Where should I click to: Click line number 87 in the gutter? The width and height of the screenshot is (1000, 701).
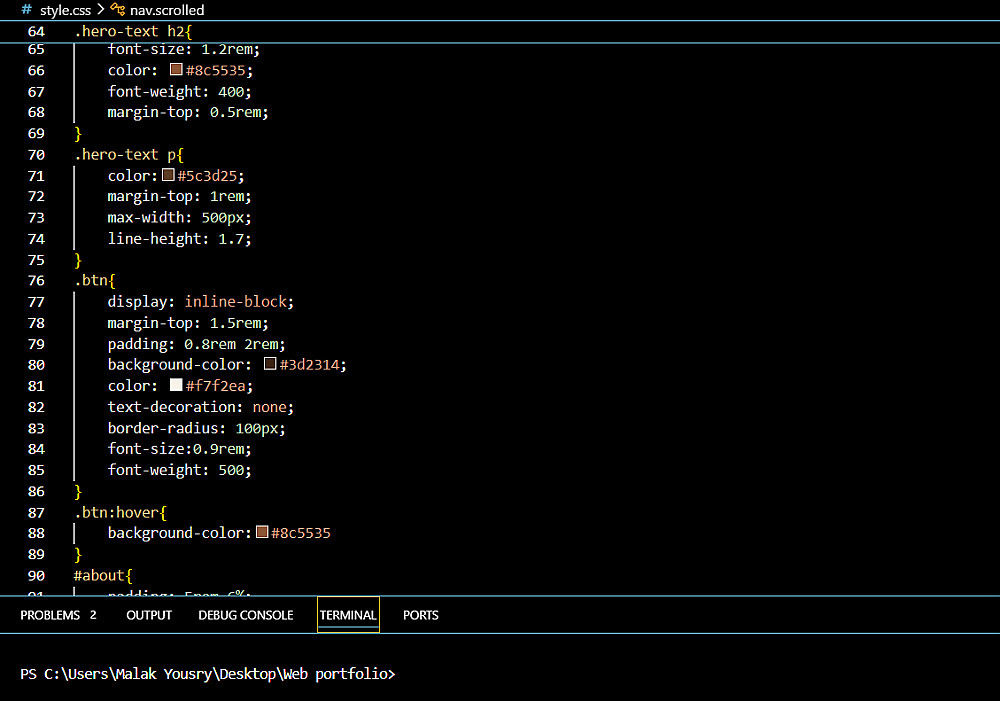(36, 512)
